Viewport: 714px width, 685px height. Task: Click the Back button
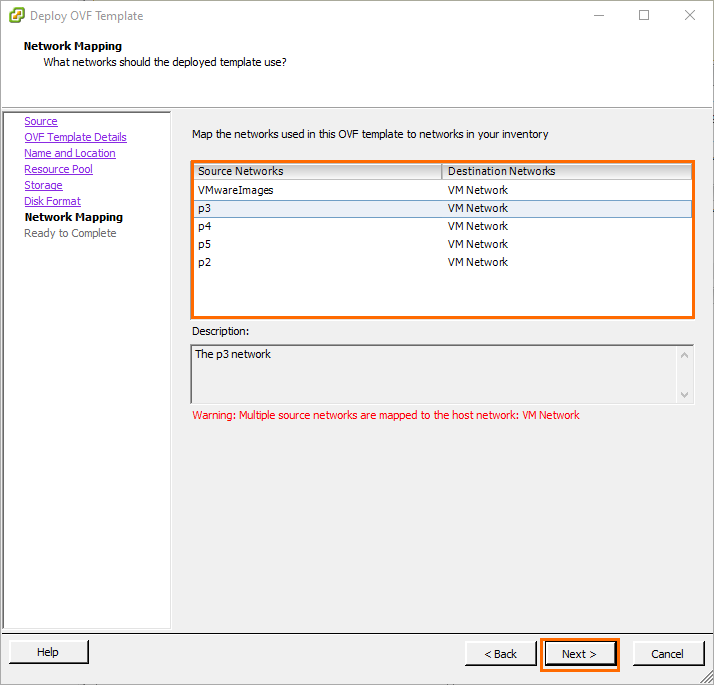click(x=500, y=654)
